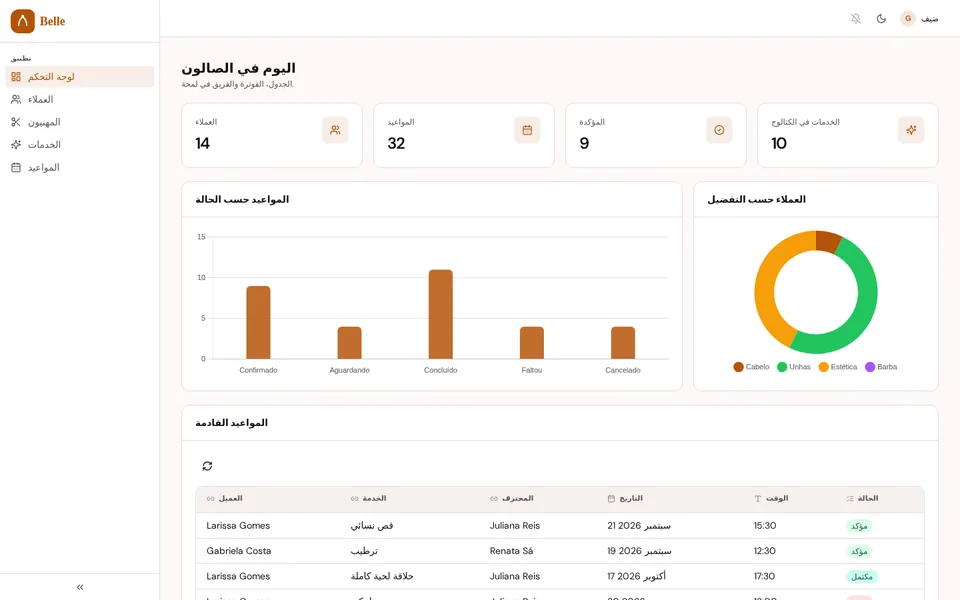Open المواعيد appointments sidebar item
Screen dimensions: 960x600
click(80, 167)
